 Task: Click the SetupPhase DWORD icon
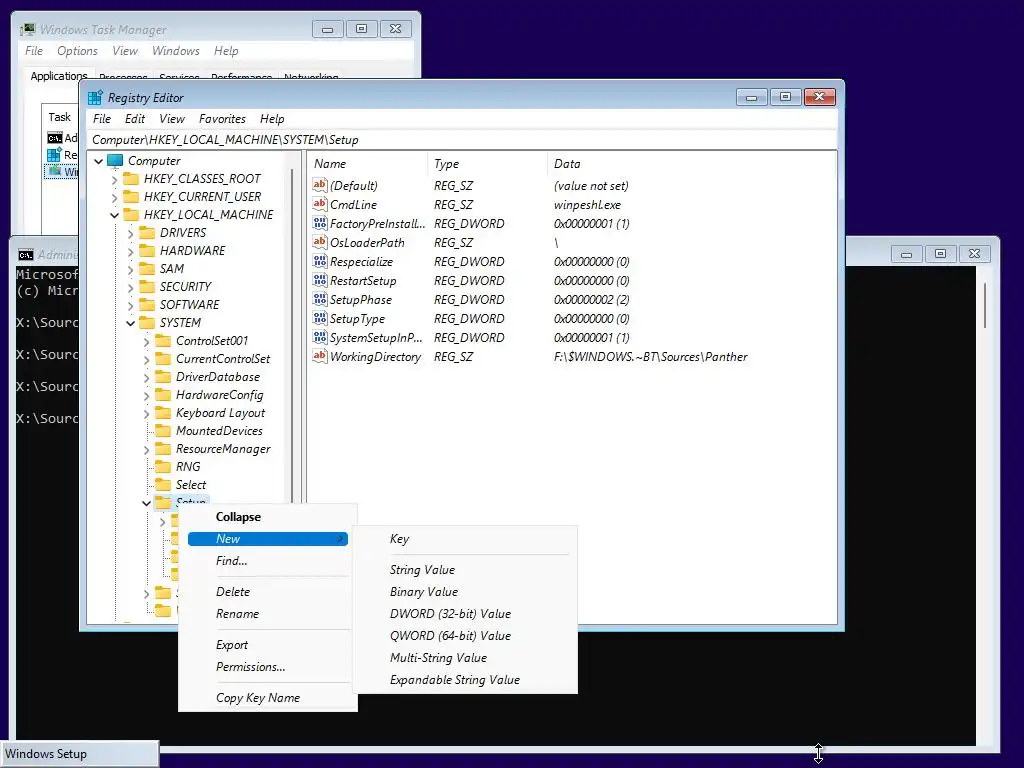319,299
